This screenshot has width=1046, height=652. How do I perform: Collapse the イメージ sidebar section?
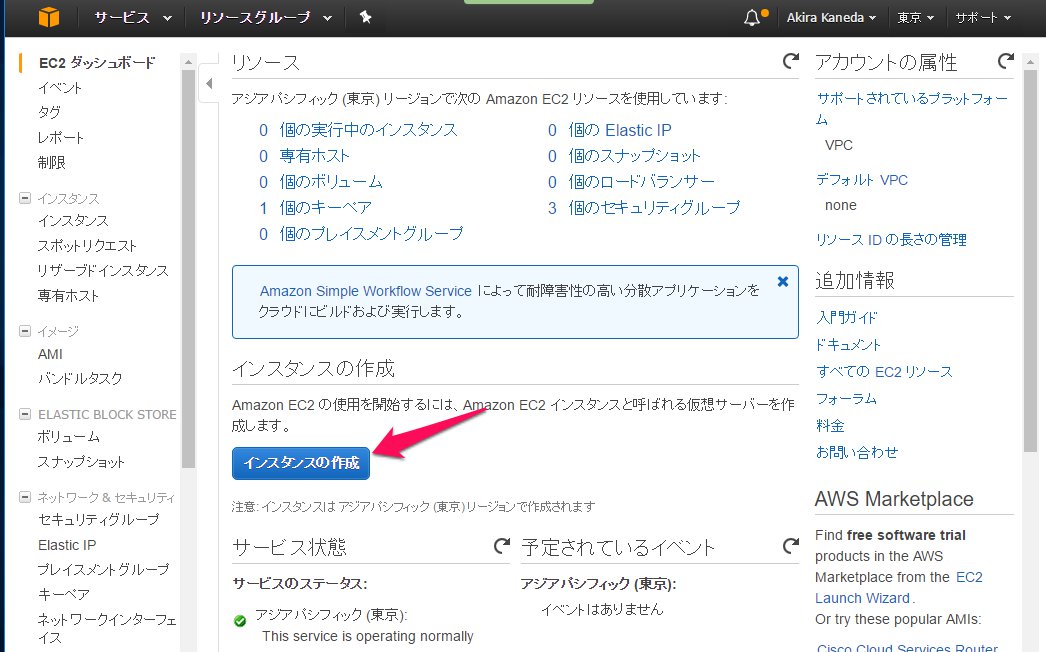[25, 331]
